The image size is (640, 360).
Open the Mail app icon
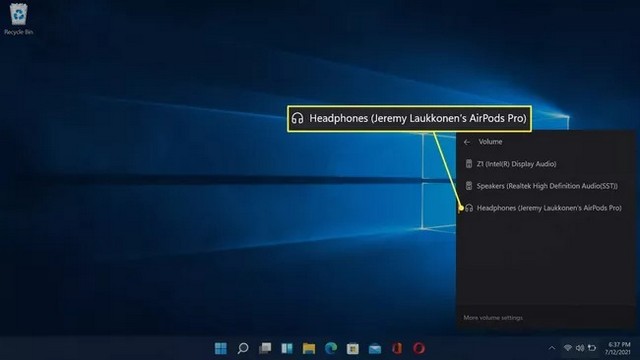[375, 349]
